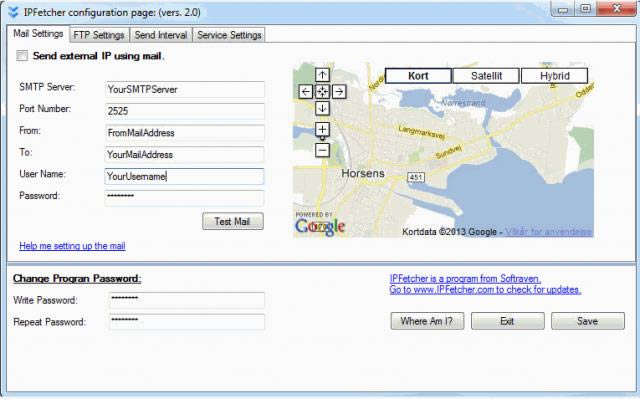This screenshot has height=399, width=640.
Task: Select the Kort map view
Action: coord(418,76)
